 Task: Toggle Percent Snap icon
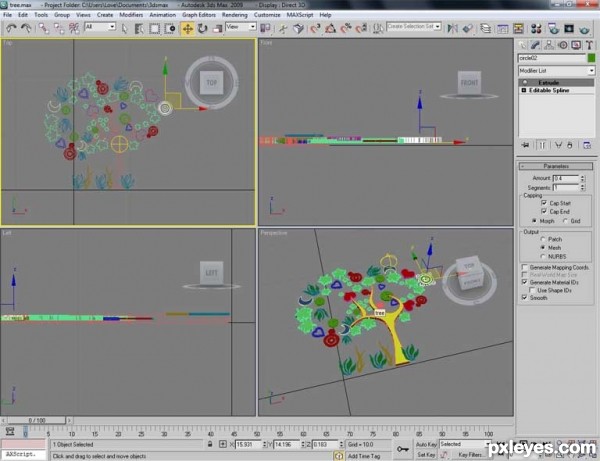pos(346,28)
